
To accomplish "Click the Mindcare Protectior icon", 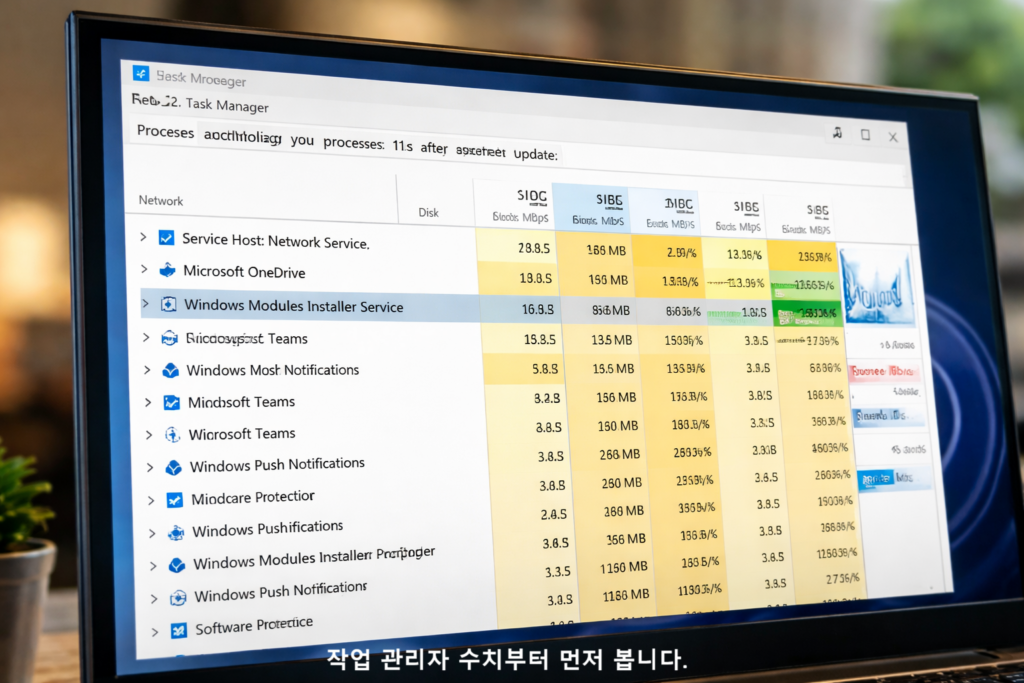I will pyautogui.click(x=174, y=500).
